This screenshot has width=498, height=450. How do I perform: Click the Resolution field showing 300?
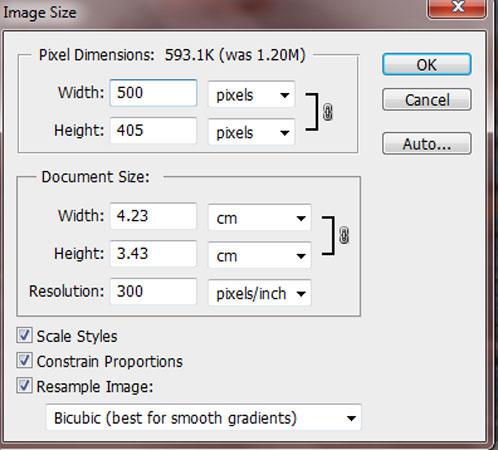(153, 291)
